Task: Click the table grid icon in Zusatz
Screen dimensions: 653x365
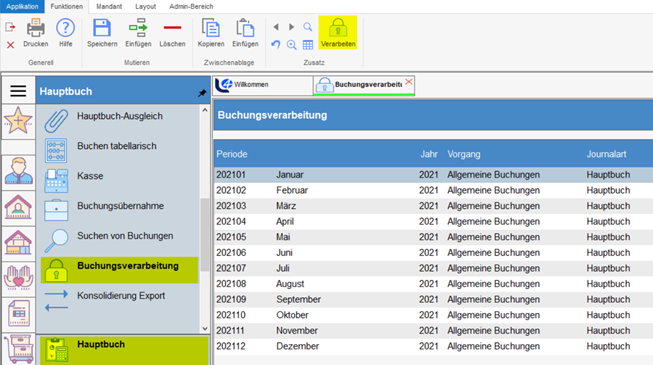Action: 308,45
